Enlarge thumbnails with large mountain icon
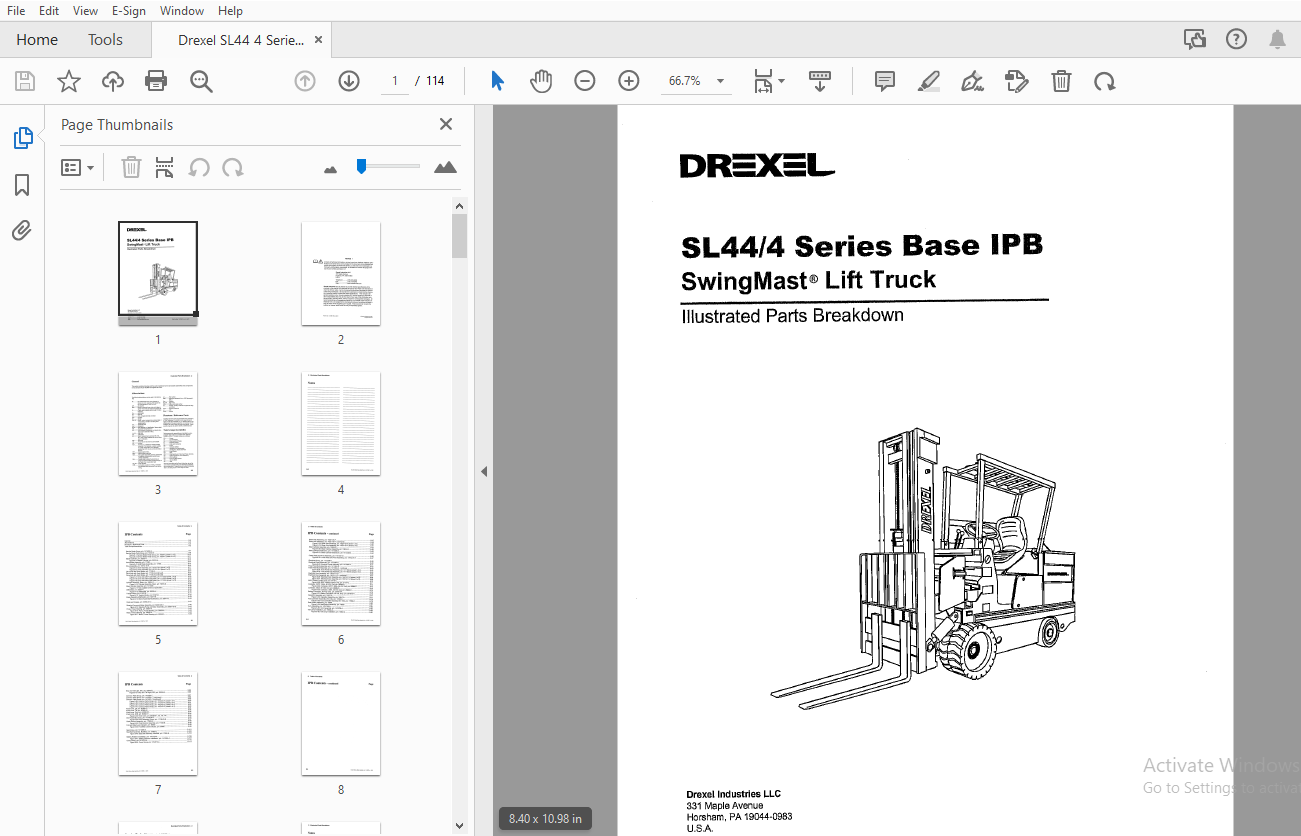 click(446, 167)
